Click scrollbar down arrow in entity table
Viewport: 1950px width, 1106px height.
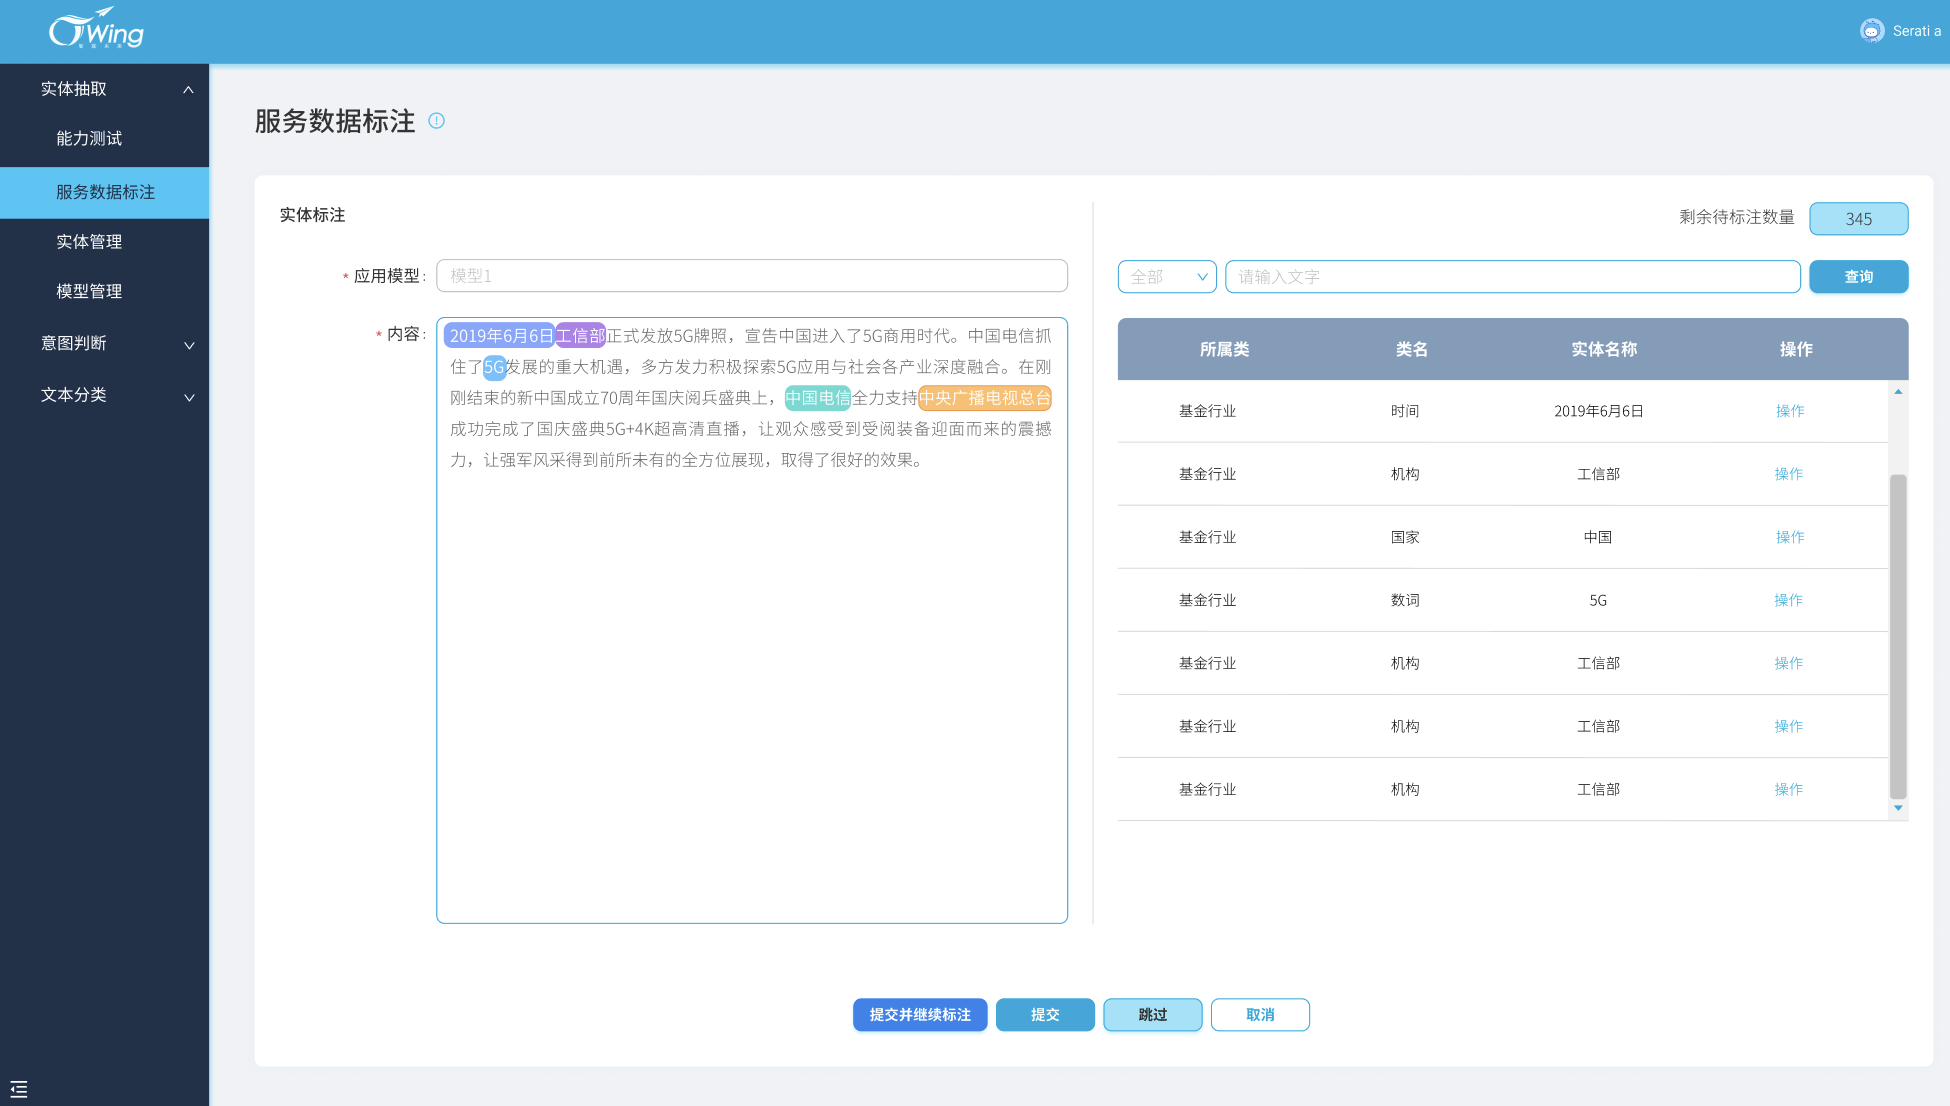pyautogui.click(x=1898, y=808)
